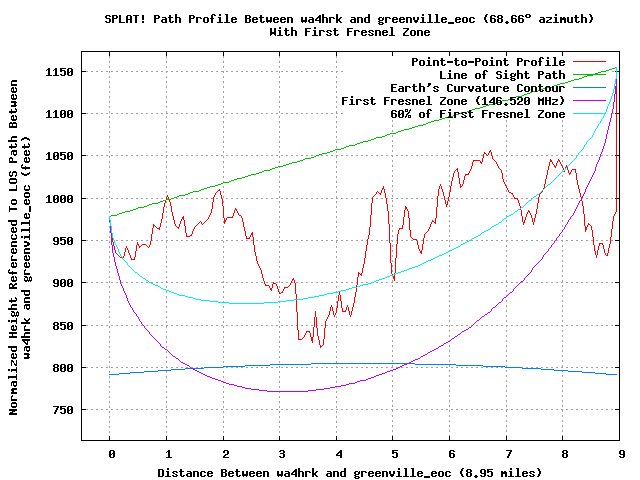Click '60% of First Fresnel Zone' legend label
640x480 pixels.
point(478,114)
